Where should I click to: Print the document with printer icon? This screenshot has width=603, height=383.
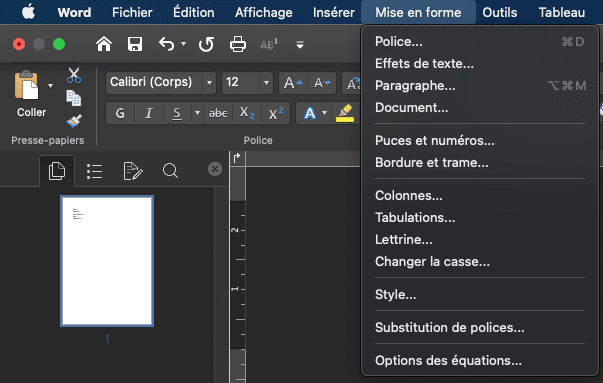[238, 44]
